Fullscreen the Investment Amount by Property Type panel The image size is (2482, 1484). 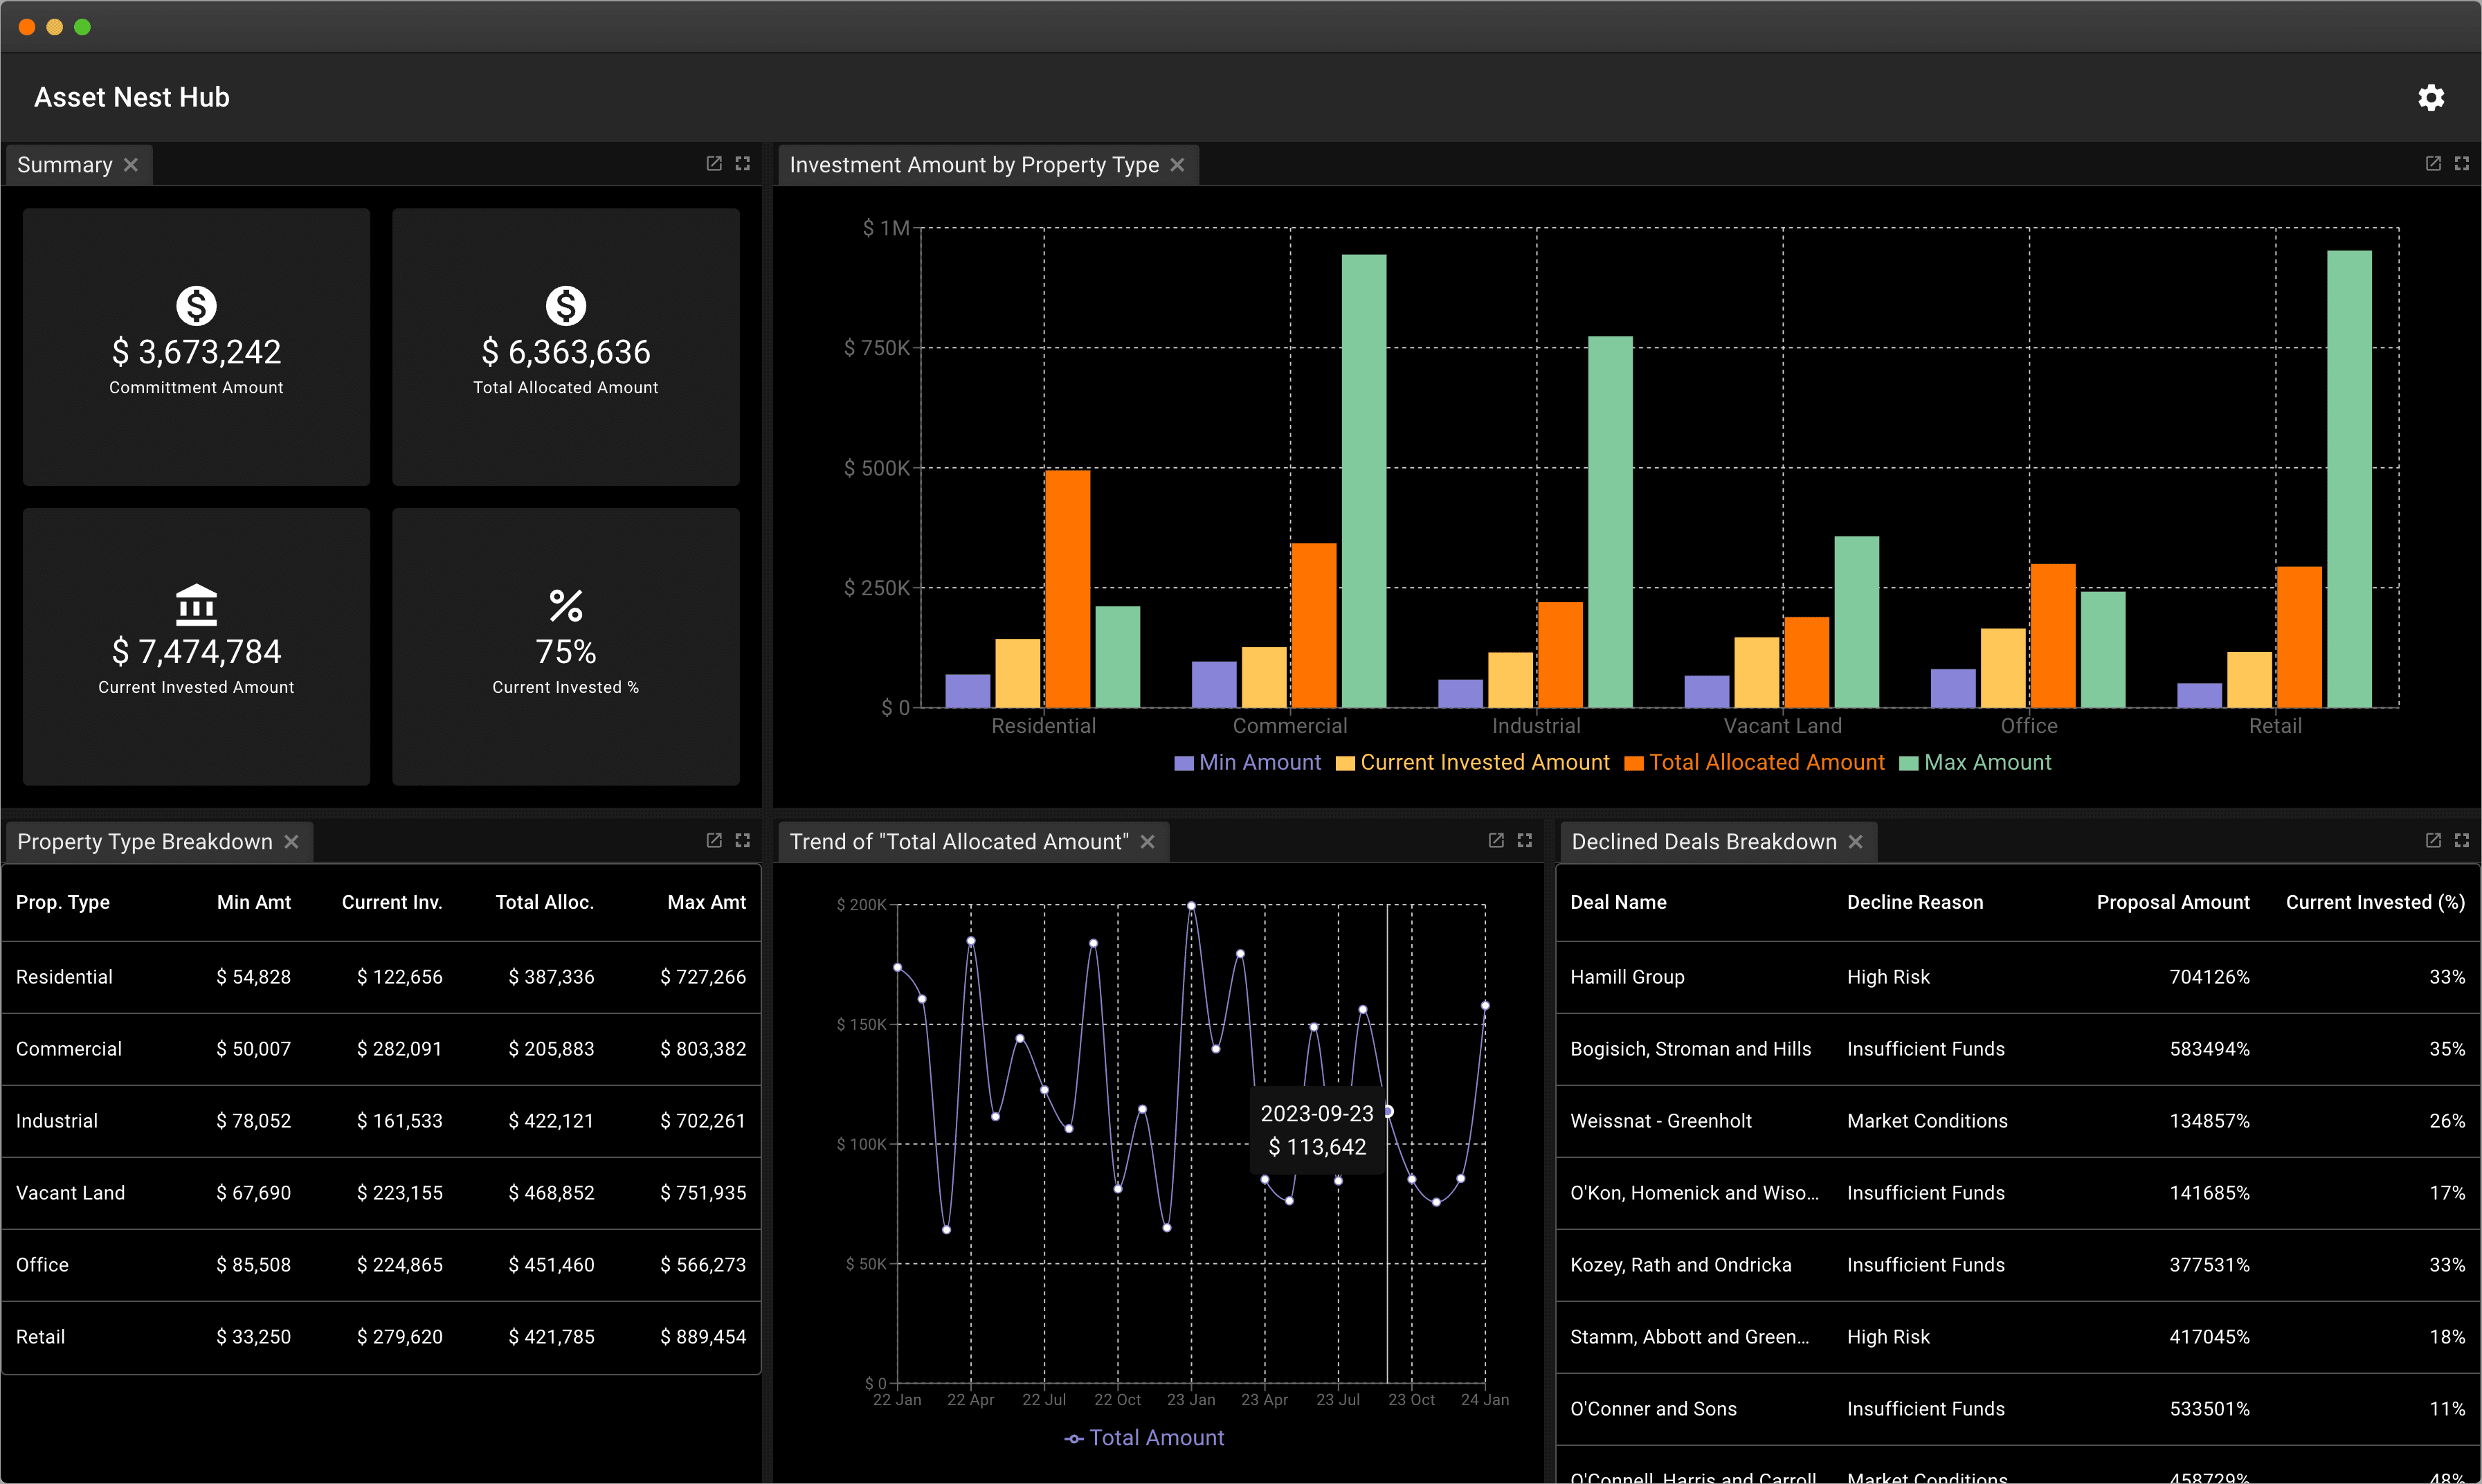tap(2462, 163)
